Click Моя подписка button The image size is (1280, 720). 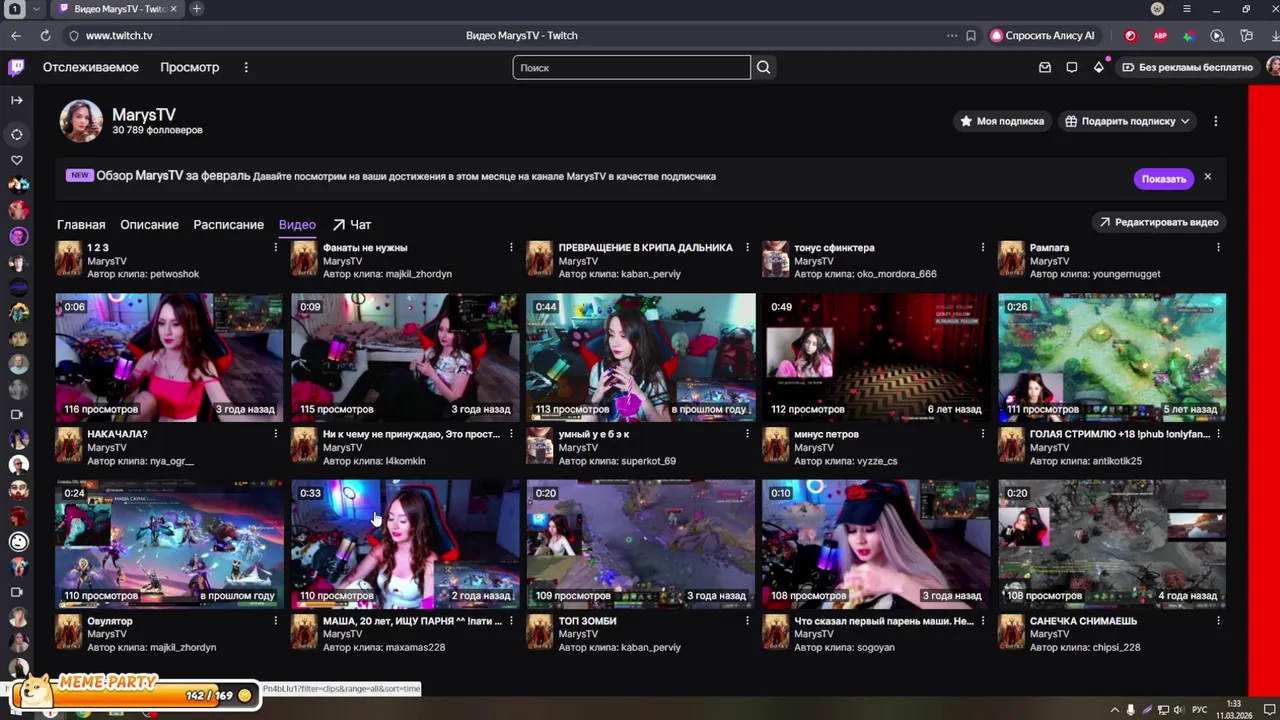click(x=1002, y=121)
